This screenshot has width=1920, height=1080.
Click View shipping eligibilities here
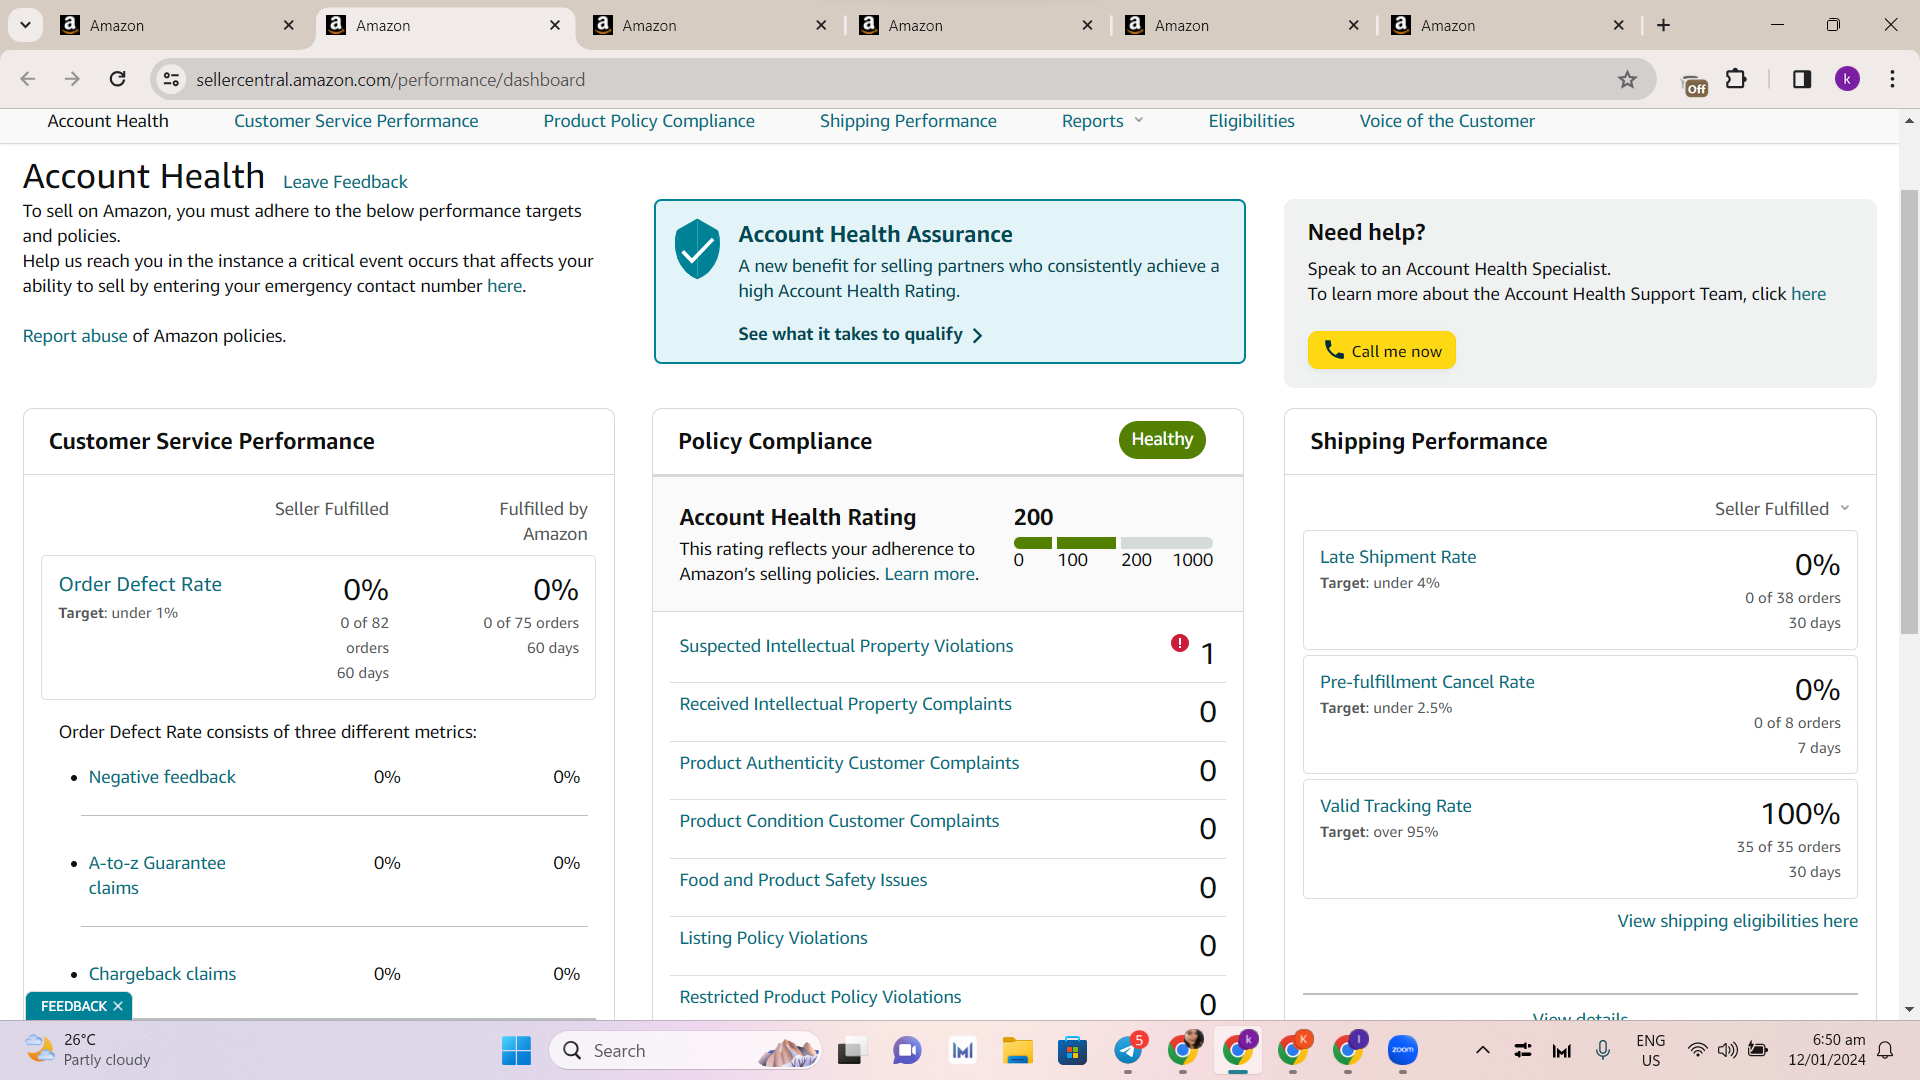(1738, 921)
